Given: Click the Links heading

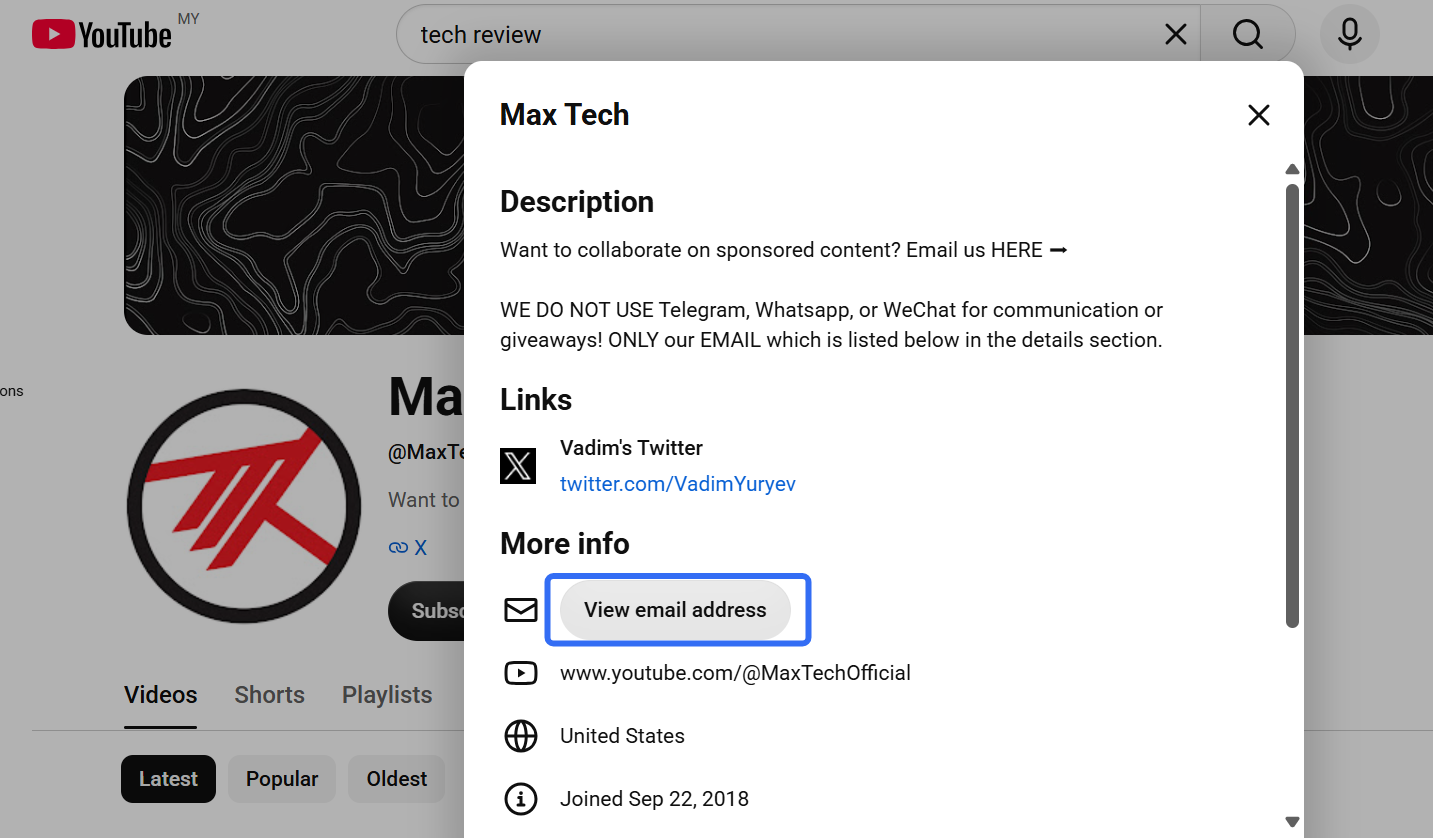Looking at the screenshot, I should [536, 400].
